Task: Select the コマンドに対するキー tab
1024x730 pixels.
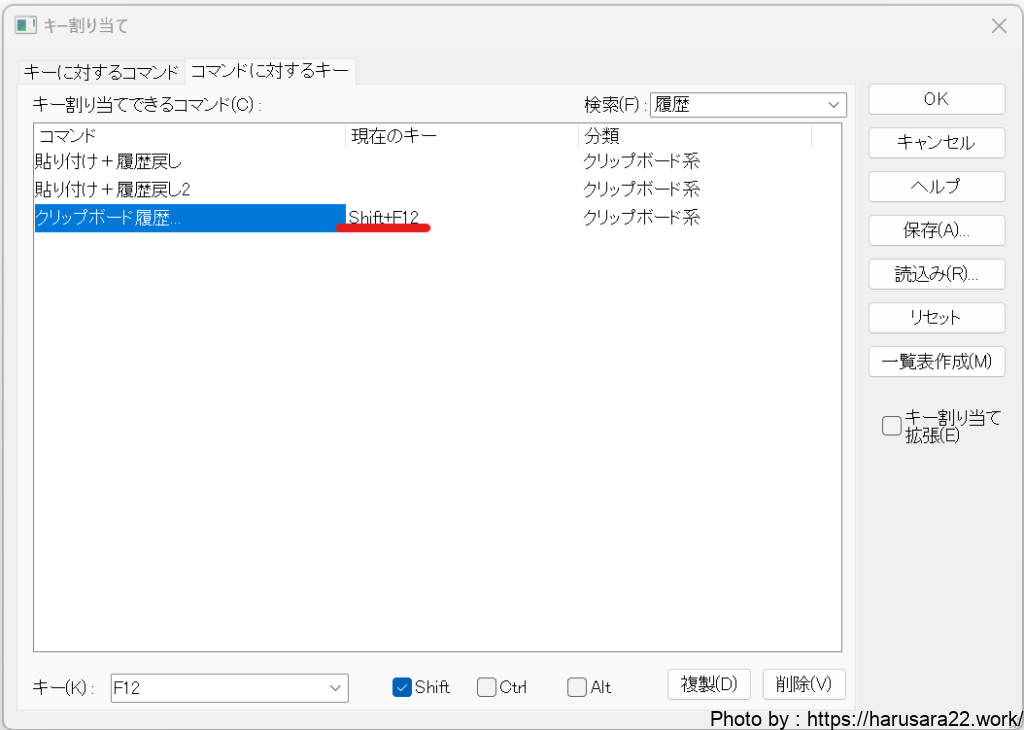Action: point(270,71)
